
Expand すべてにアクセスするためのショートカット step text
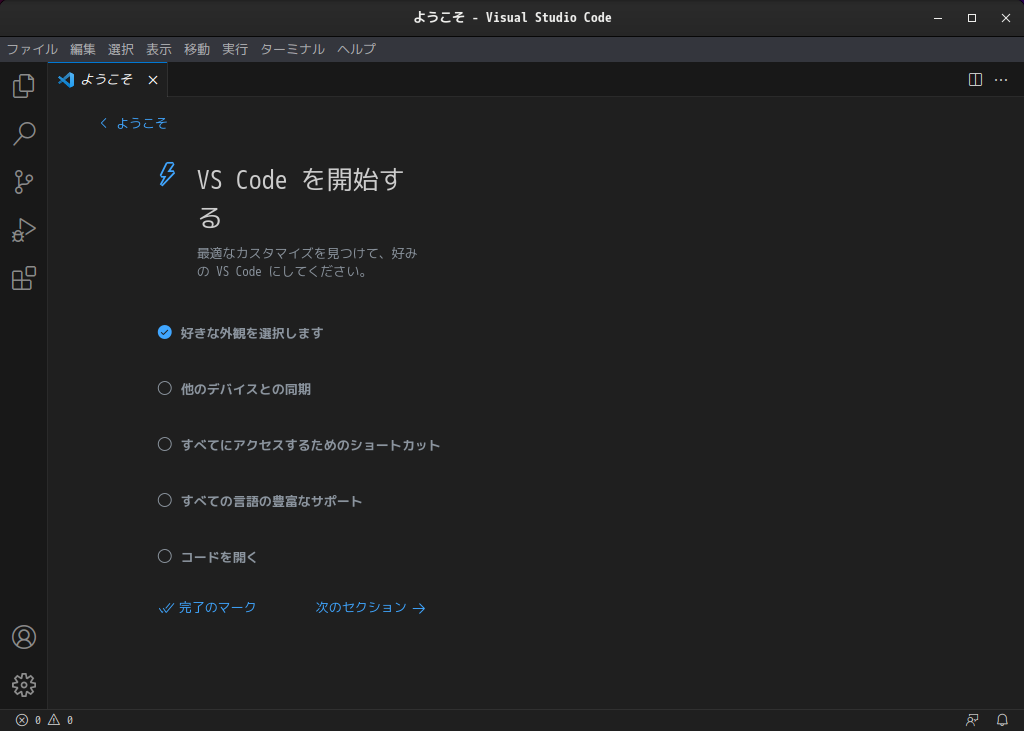pyautogui.click(x=310, y=445)
